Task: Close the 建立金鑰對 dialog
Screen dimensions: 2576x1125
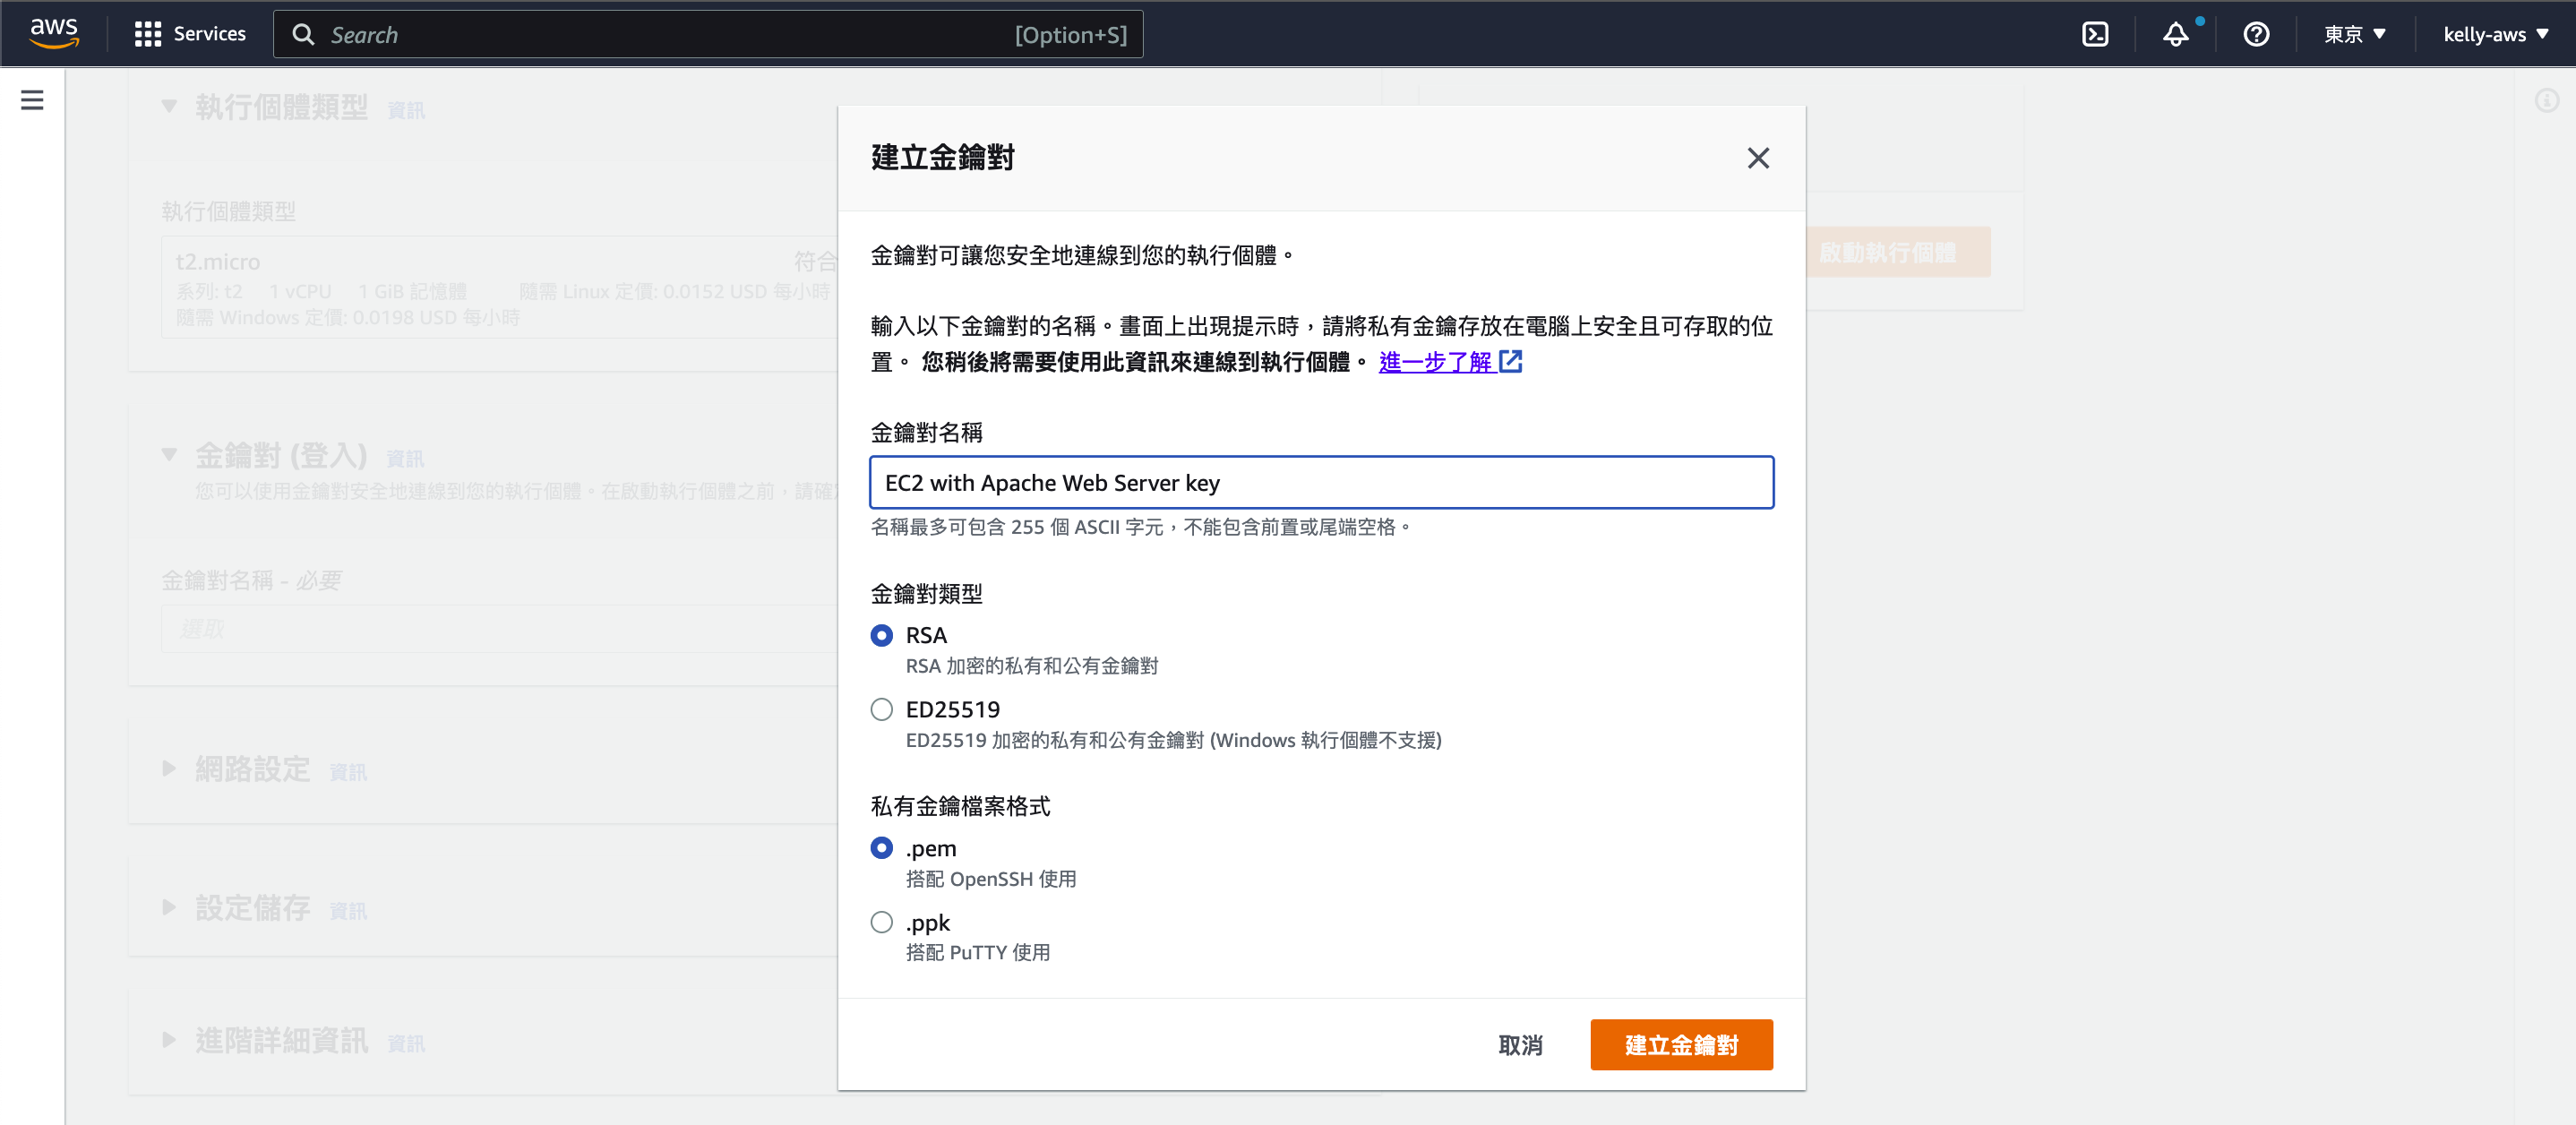Action: (x=1757, y=158)
